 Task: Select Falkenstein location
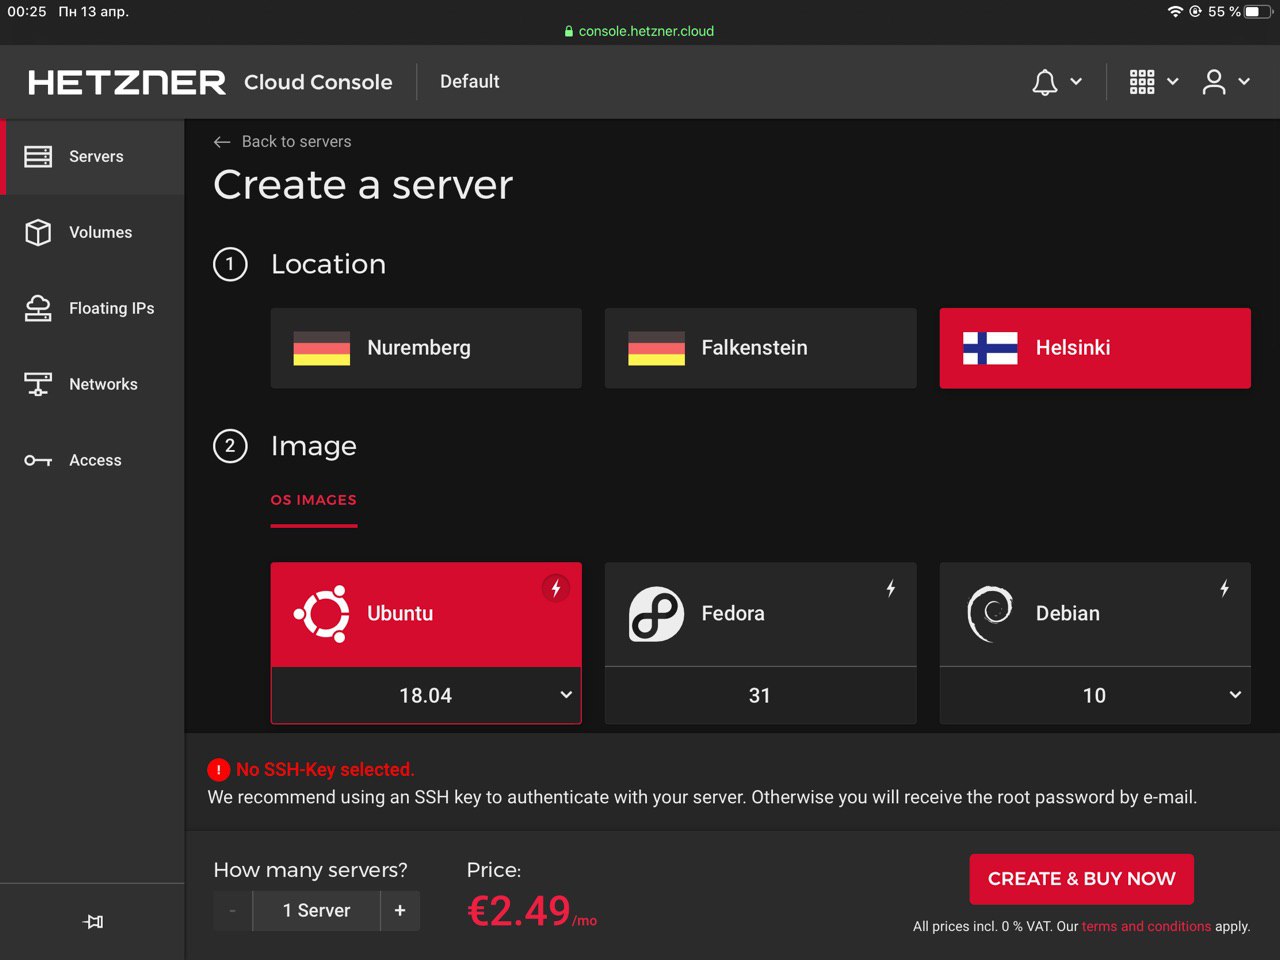tap(760, 348)
